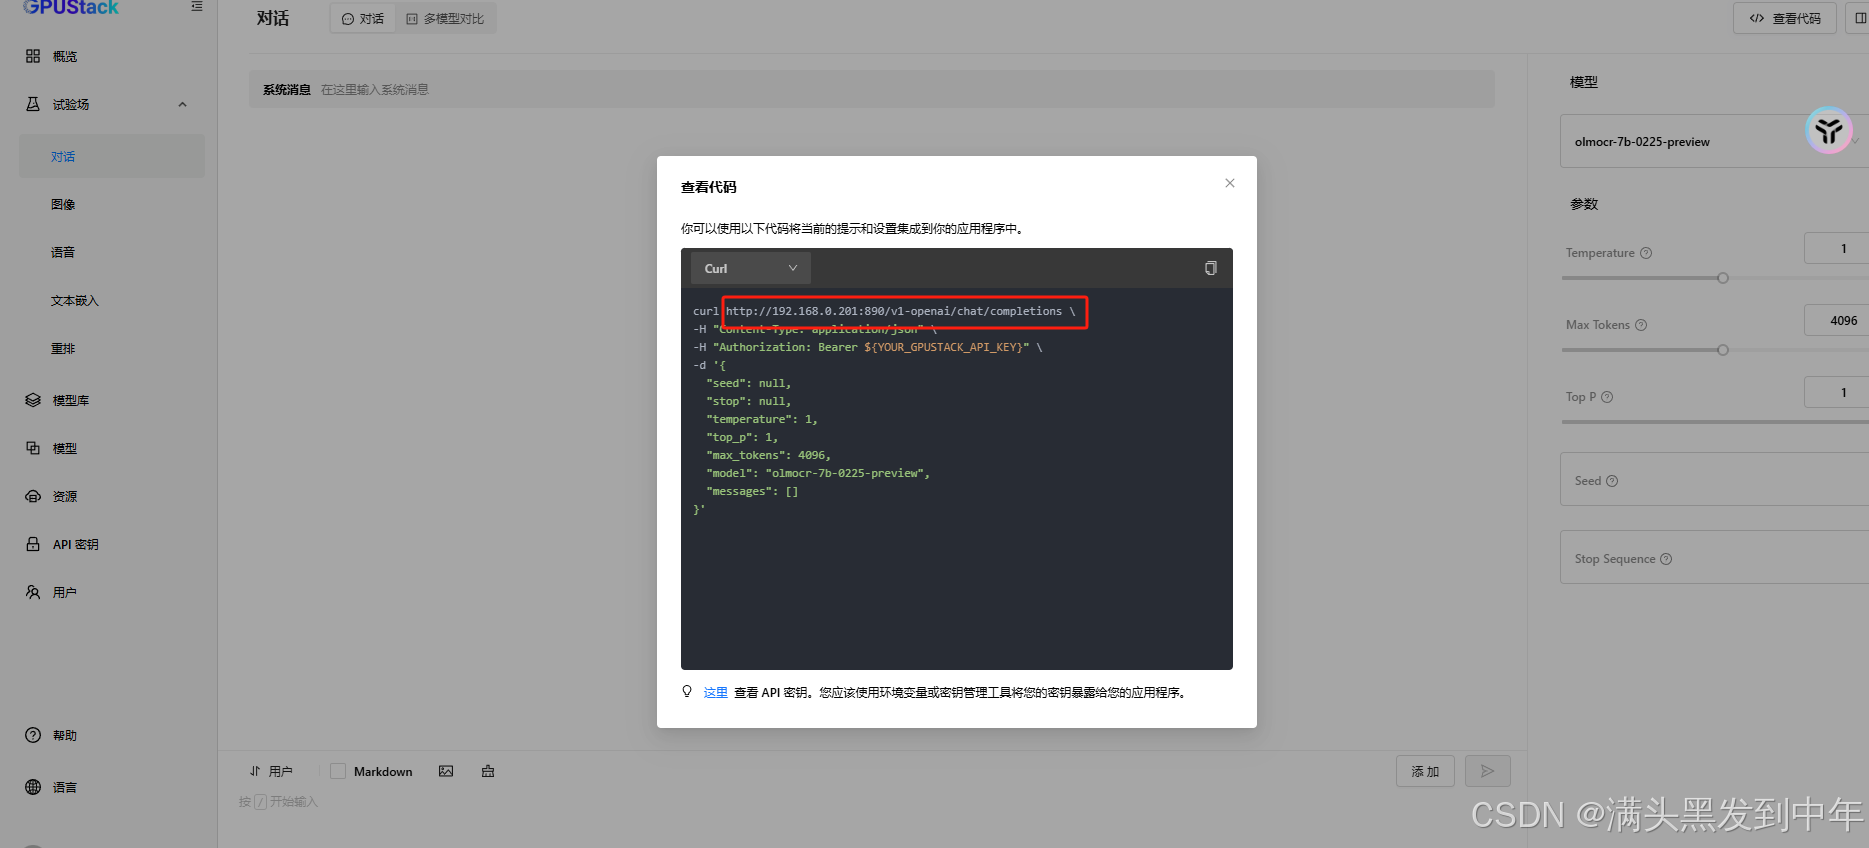Click 概览 dashboard grid icon
The width and height of the screenshot is (1869, 848).
point(33,56)
